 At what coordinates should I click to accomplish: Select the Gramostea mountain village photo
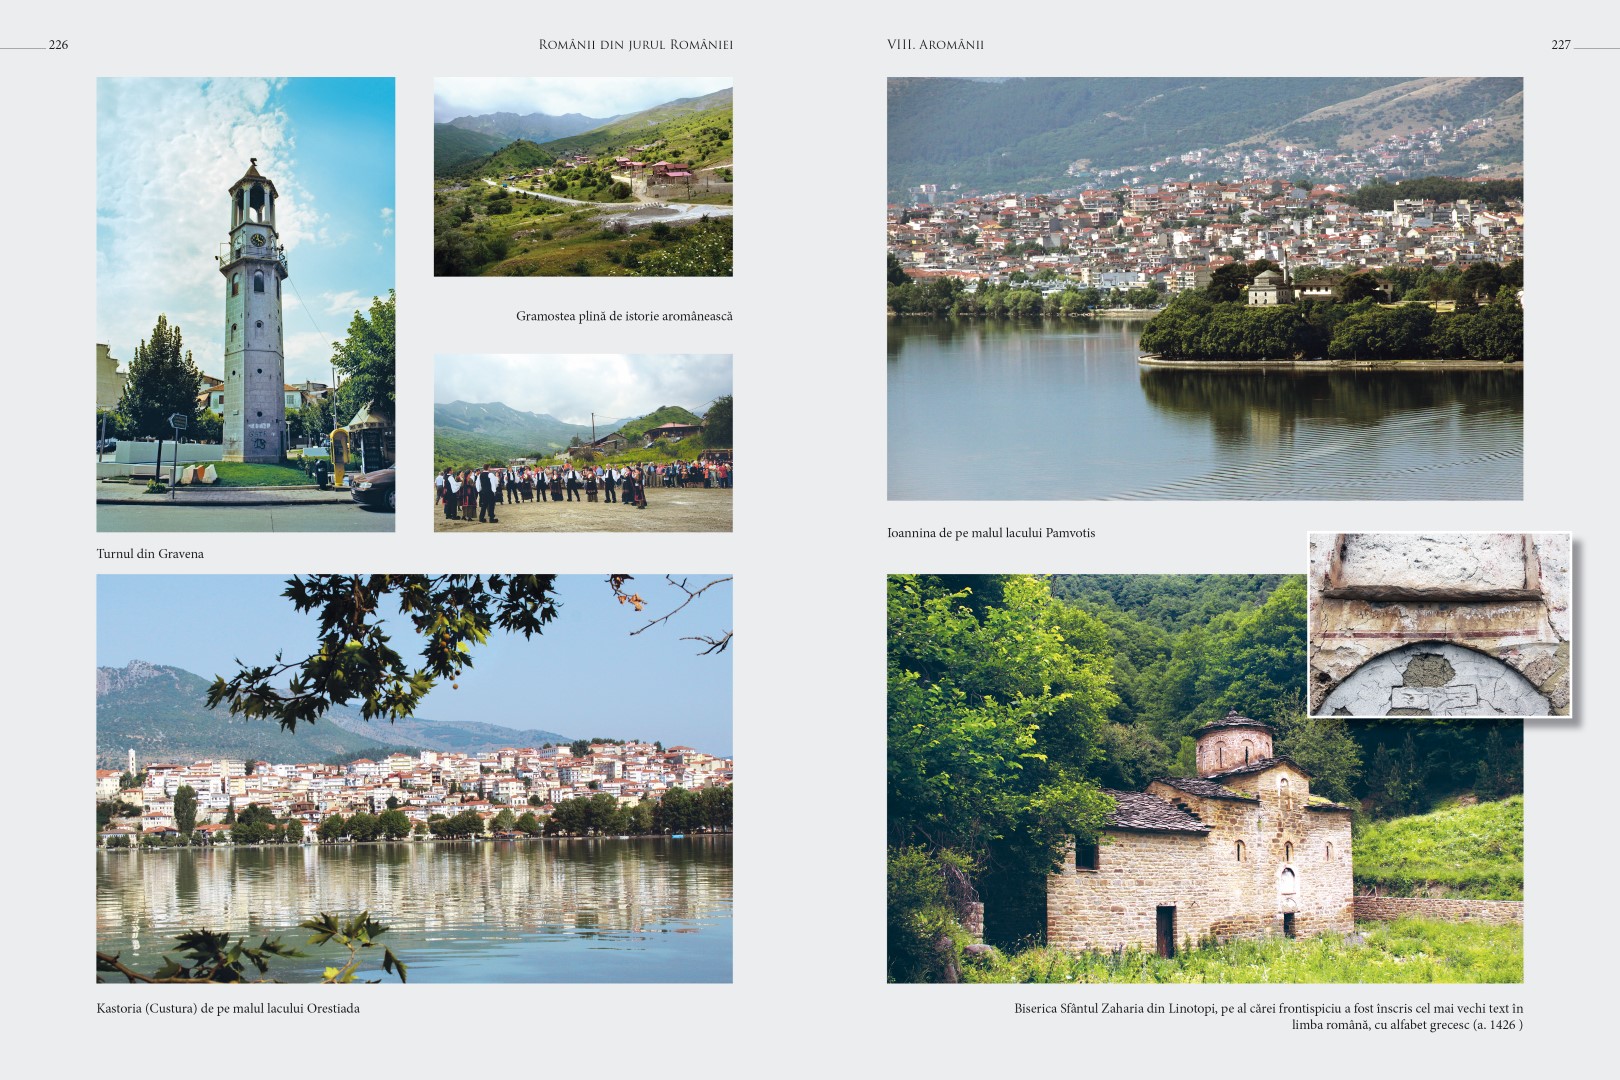[582, 177]
